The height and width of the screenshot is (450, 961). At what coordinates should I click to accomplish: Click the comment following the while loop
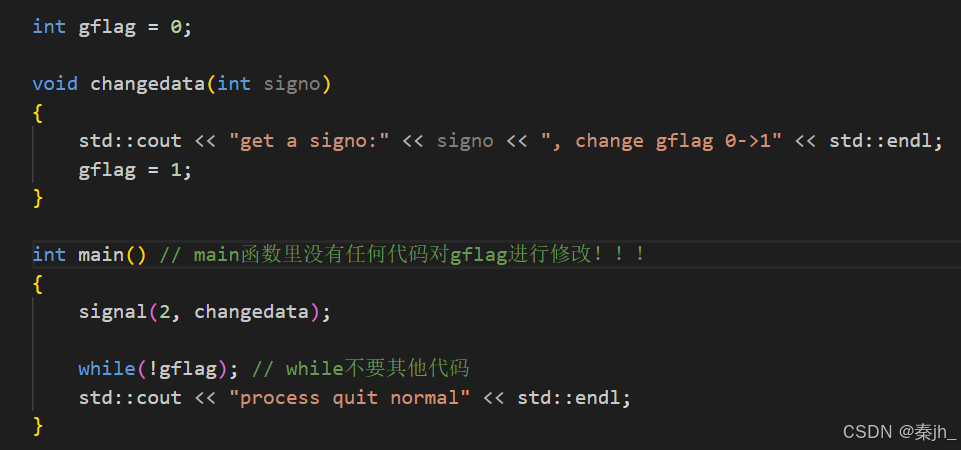tap(360, 368)
